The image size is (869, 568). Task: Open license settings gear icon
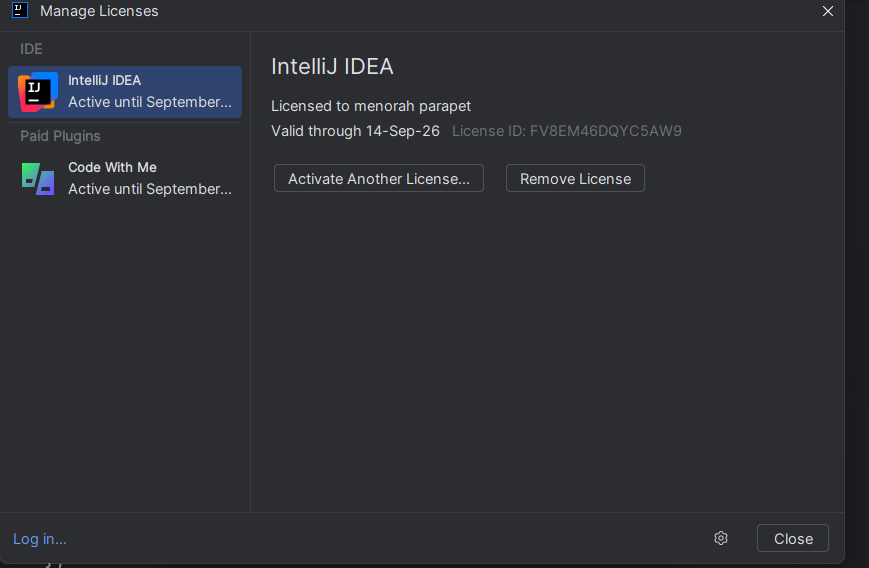tap(720, 538)
